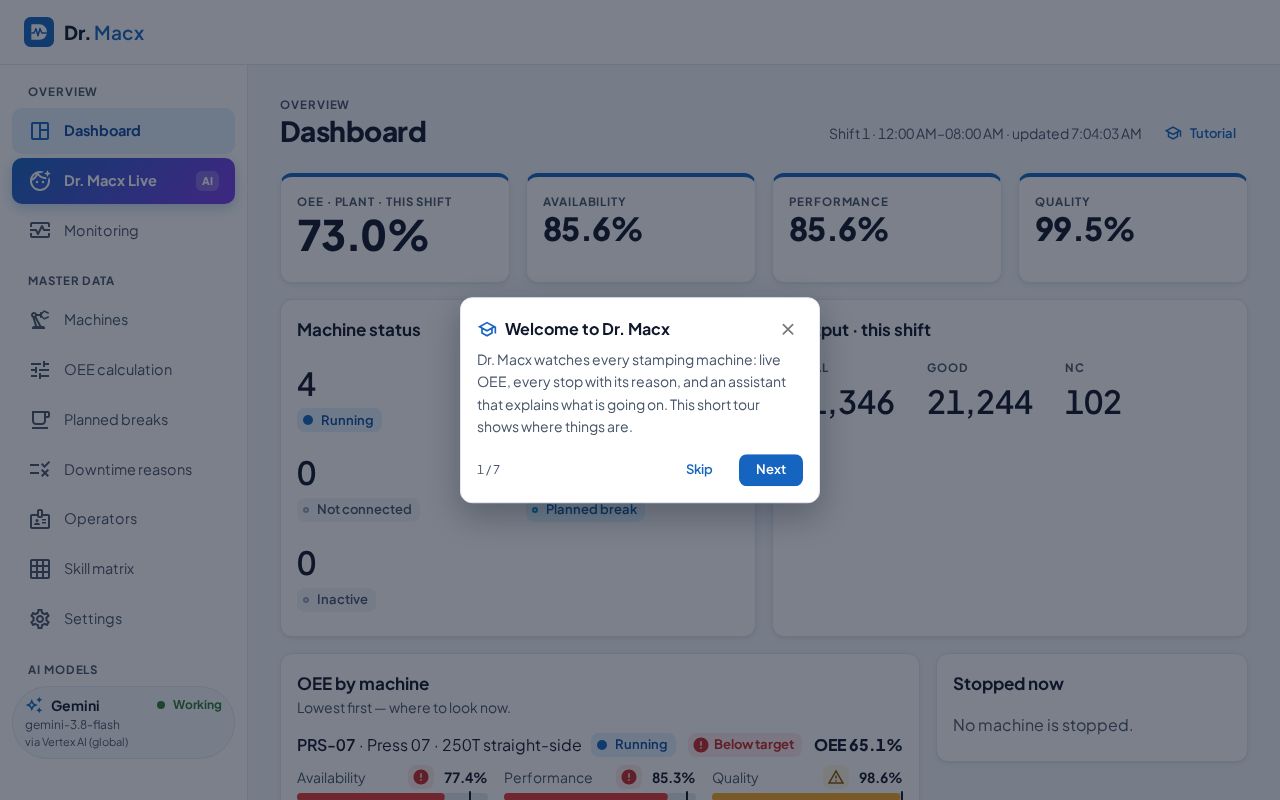Click the Machines robot-arm icon
This screenshot has width=1280, height=800.
pos(40,320)
